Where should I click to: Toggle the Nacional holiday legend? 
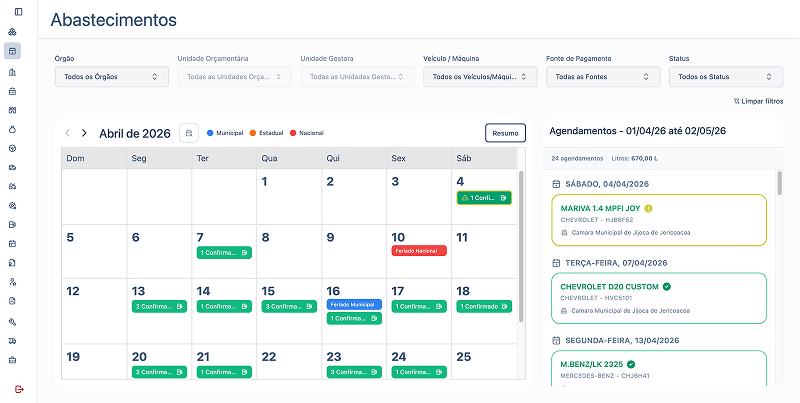click(307, 133)
